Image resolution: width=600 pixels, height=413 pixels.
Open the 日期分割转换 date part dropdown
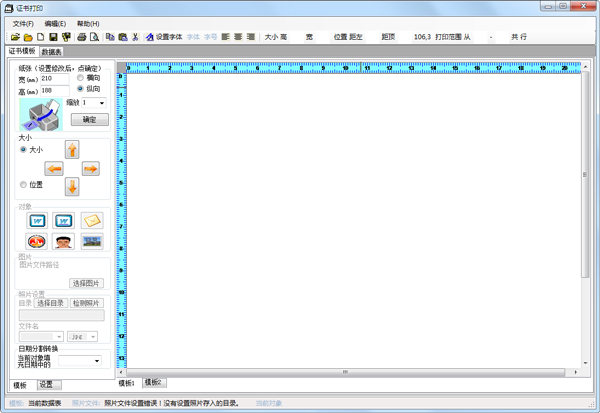(97, 361)
